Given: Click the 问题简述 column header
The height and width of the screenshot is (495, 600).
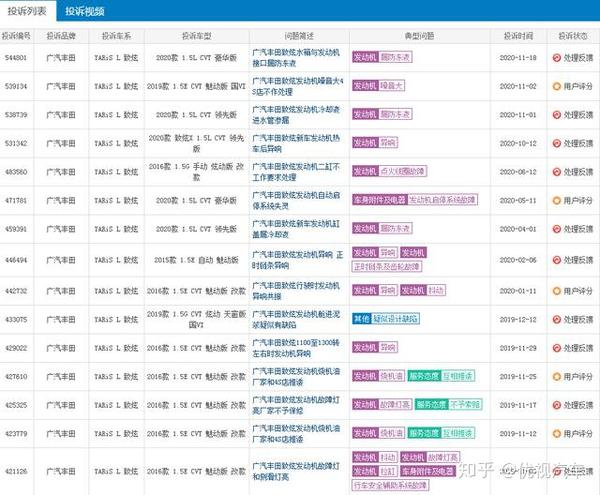Looking at the screenshot, I should coord(299,36).
